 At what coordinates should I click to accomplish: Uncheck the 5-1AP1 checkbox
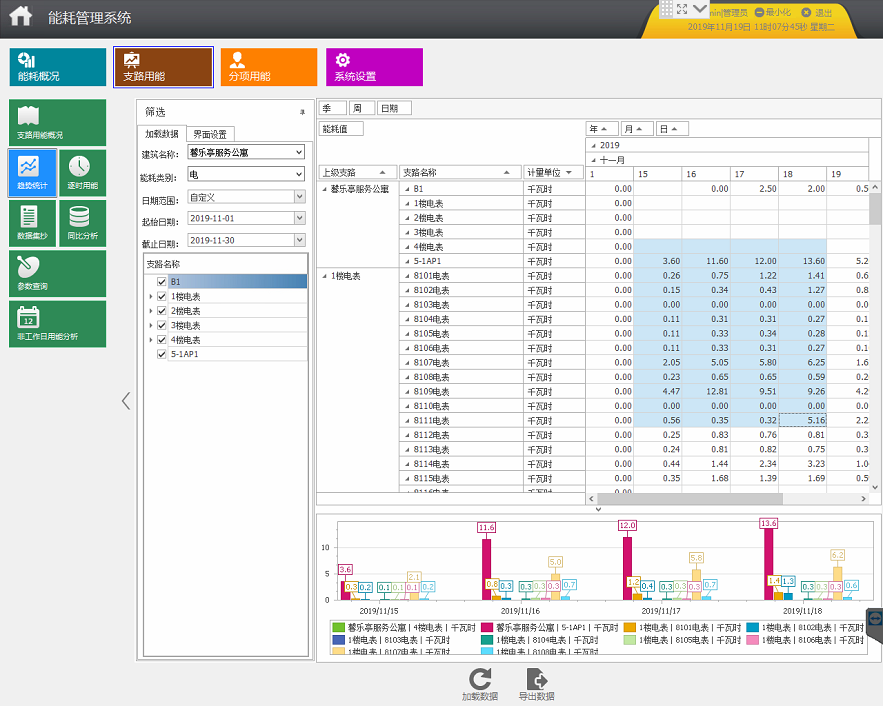tap(162, 354)
